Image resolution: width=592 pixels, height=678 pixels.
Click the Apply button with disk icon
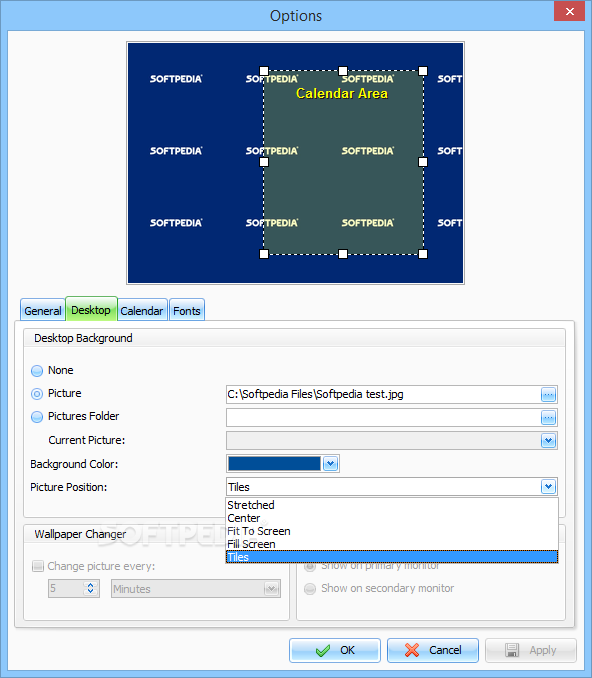[531, 650]
